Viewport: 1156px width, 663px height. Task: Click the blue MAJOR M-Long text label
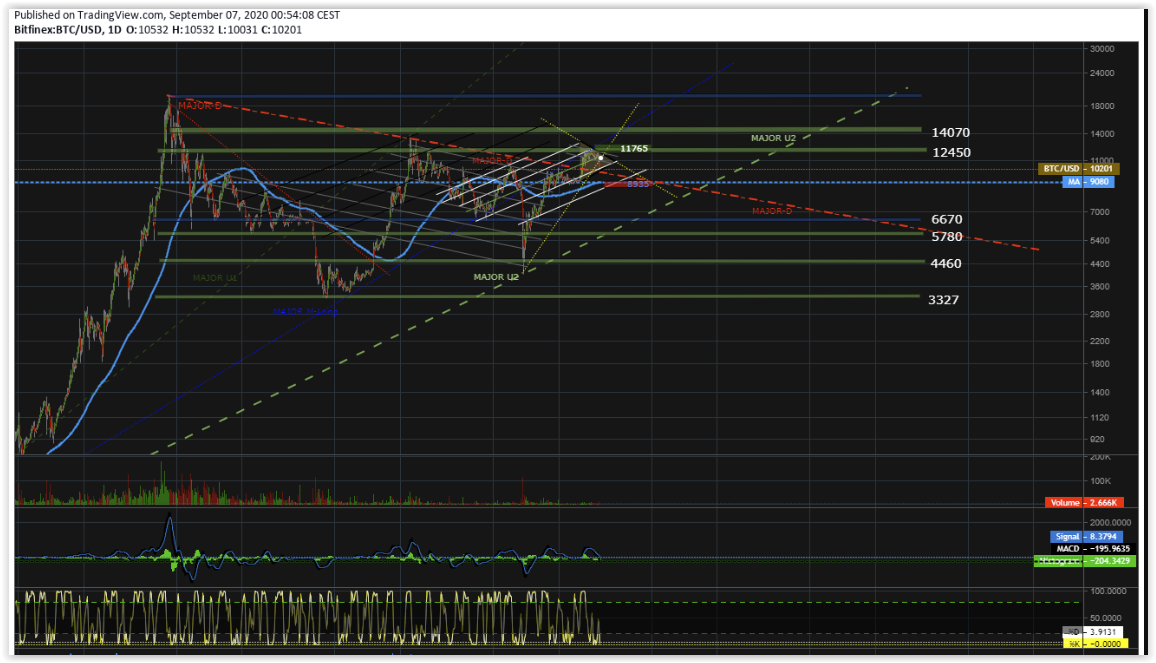306,312
